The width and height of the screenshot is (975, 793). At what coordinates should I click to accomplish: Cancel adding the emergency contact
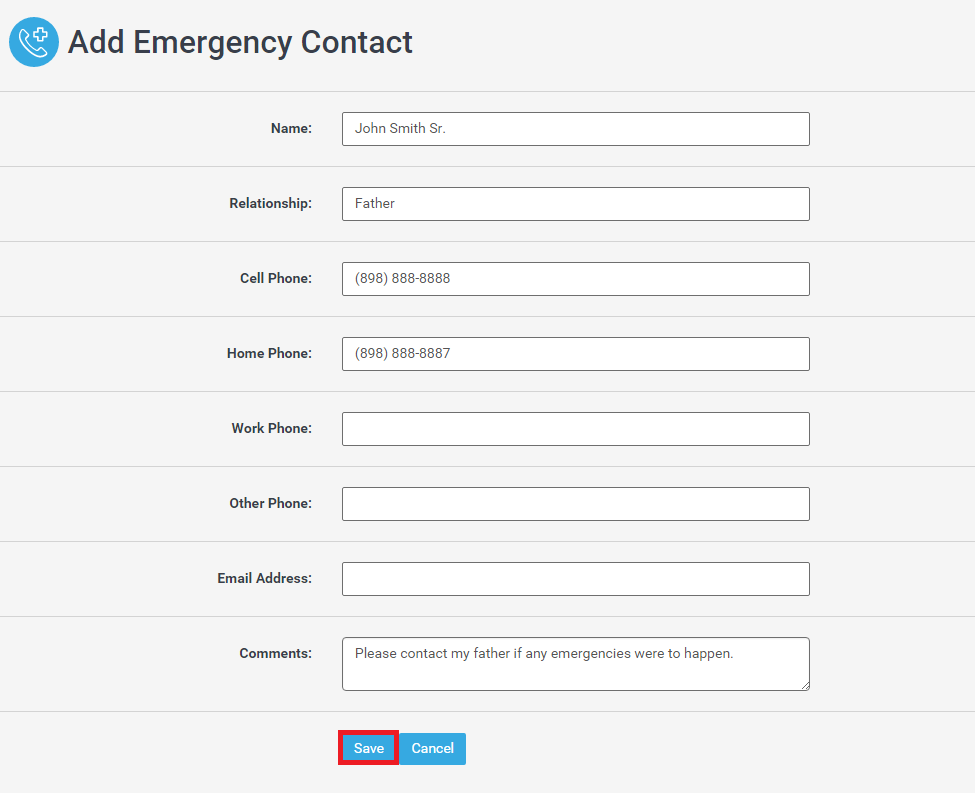click(x=433, y=748)
